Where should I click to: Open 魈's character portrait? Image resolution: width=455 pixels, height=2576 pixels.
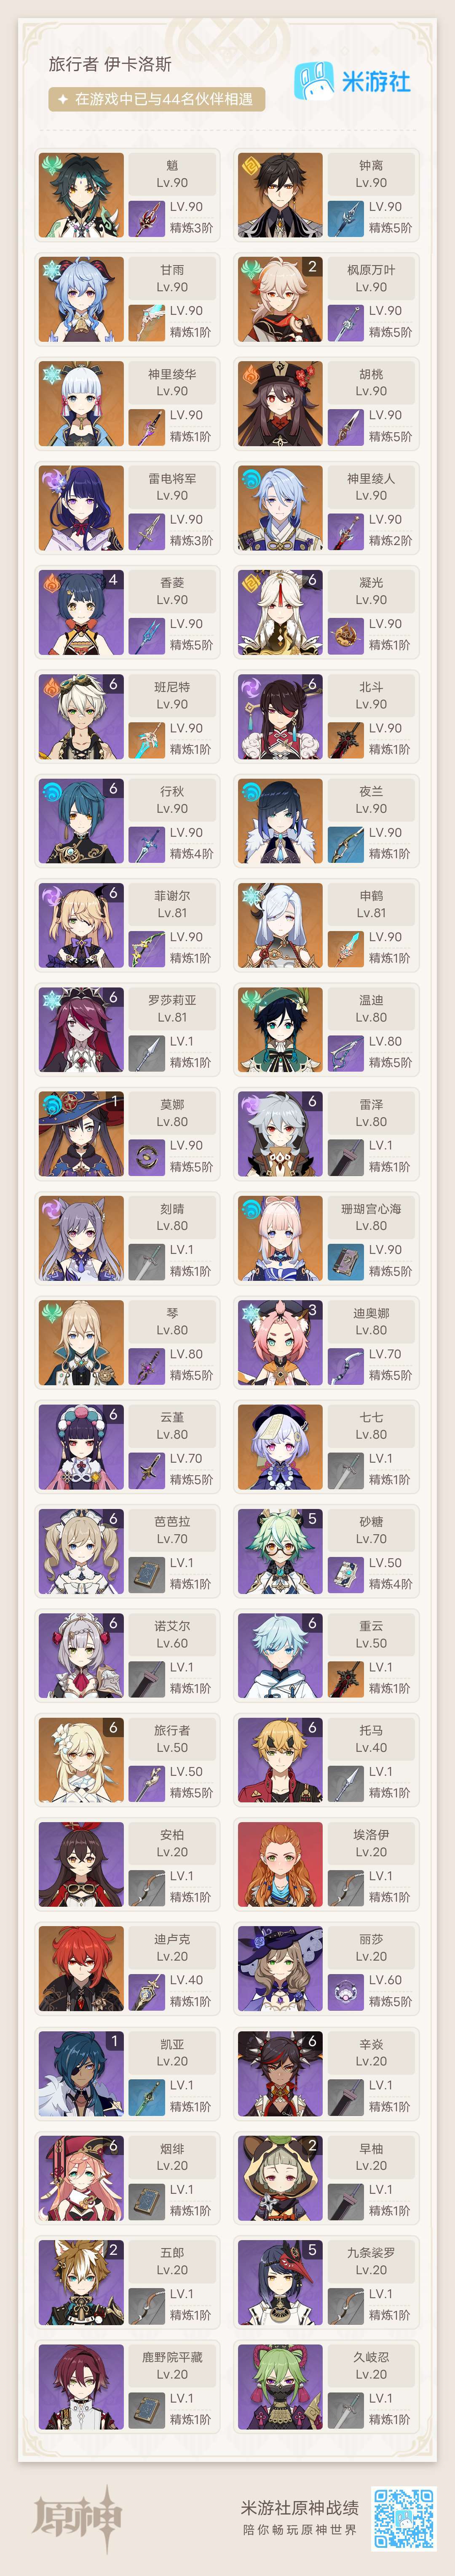[x=81, y=195]
